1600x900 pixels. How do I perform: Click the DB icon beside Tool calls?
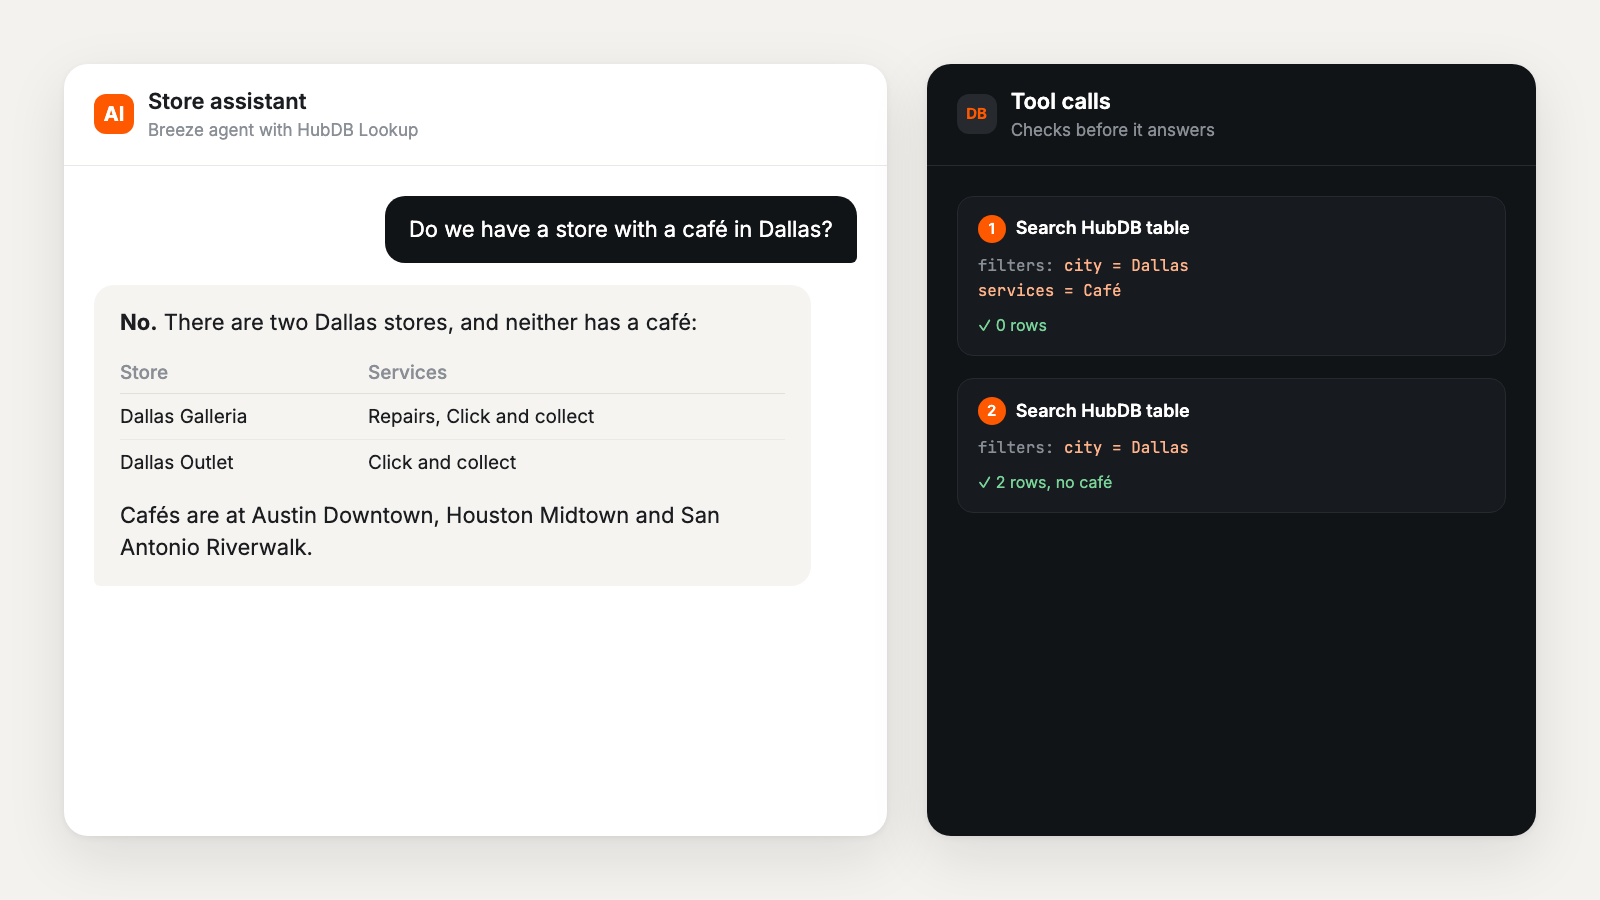[977, 114]
